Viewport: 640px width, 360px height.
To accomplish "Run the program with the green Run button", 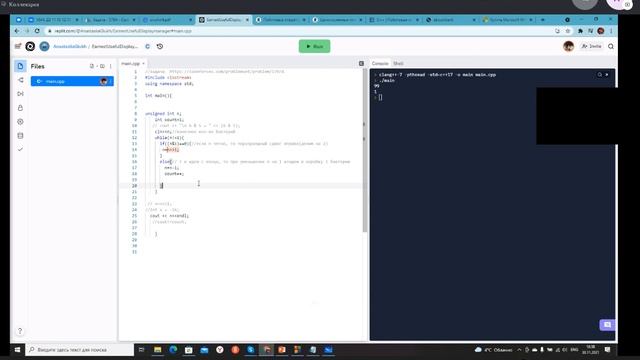I will coord(314,47).
